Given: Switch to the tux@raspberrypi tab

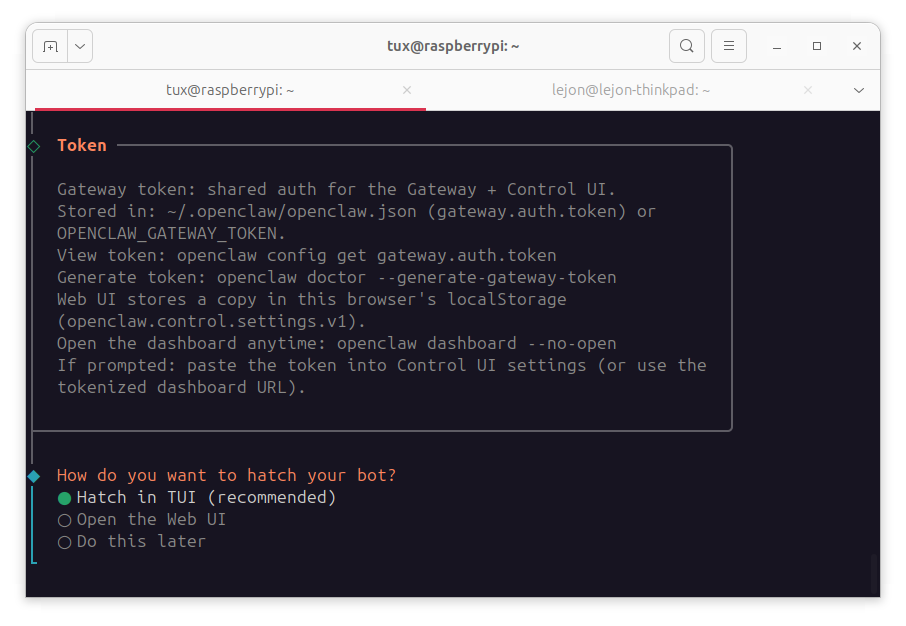Looking at the screenshot, I should 229,90.
